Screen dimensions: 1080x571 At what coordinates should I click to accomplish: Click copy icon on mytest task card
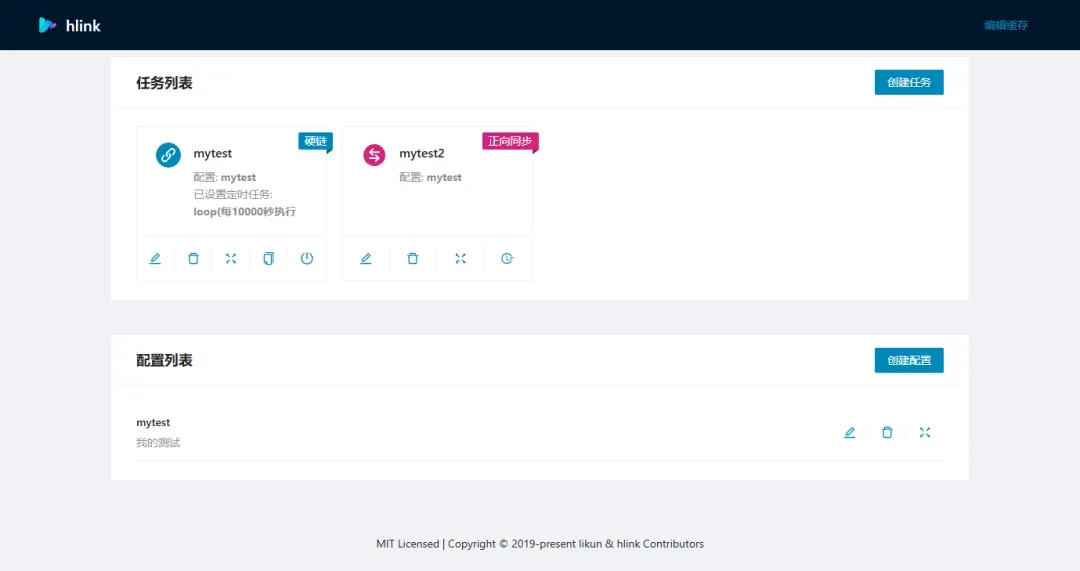tap(269, 258)
